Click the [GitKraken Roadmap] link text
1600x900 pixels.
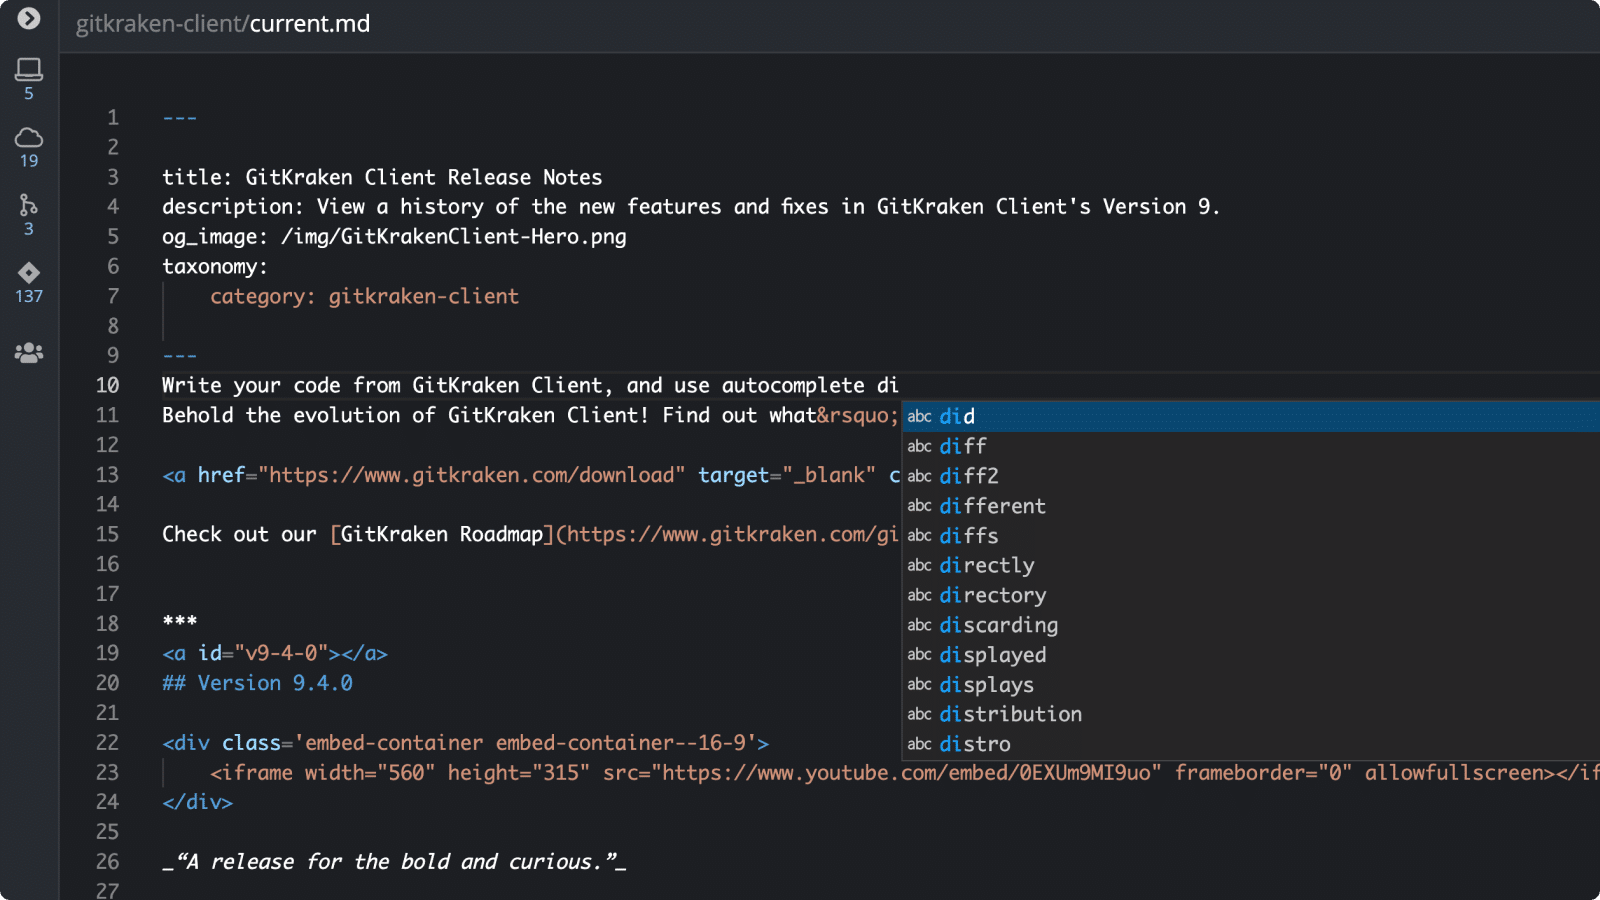pos(441,534)
